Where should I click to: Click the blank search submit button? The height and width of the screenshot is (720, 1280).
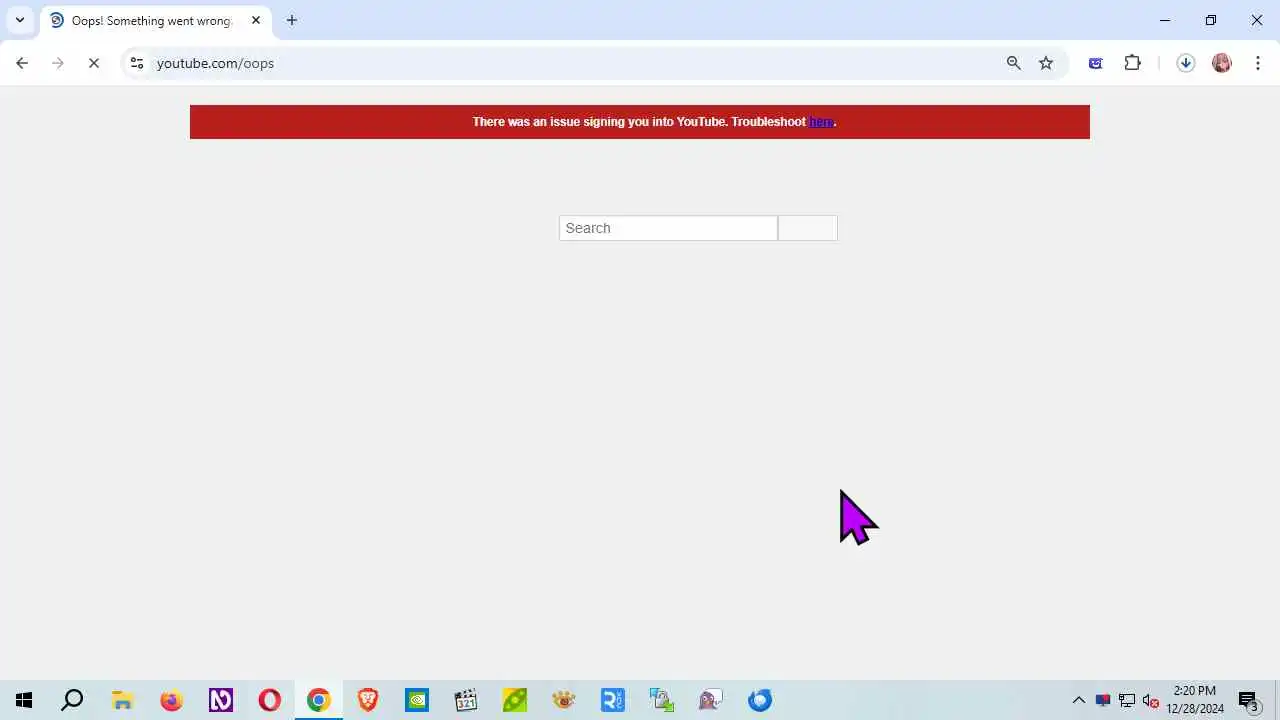pos(808,228)
